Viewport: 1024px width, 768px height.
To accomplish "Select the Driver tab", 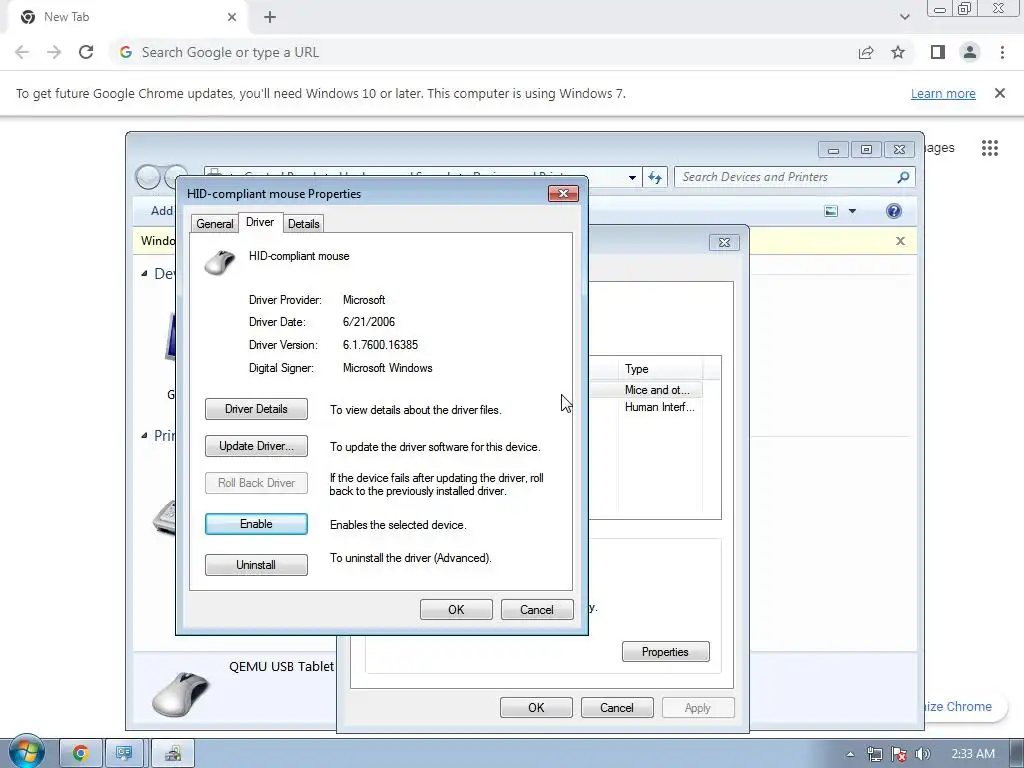I will [x=260, y=222].
